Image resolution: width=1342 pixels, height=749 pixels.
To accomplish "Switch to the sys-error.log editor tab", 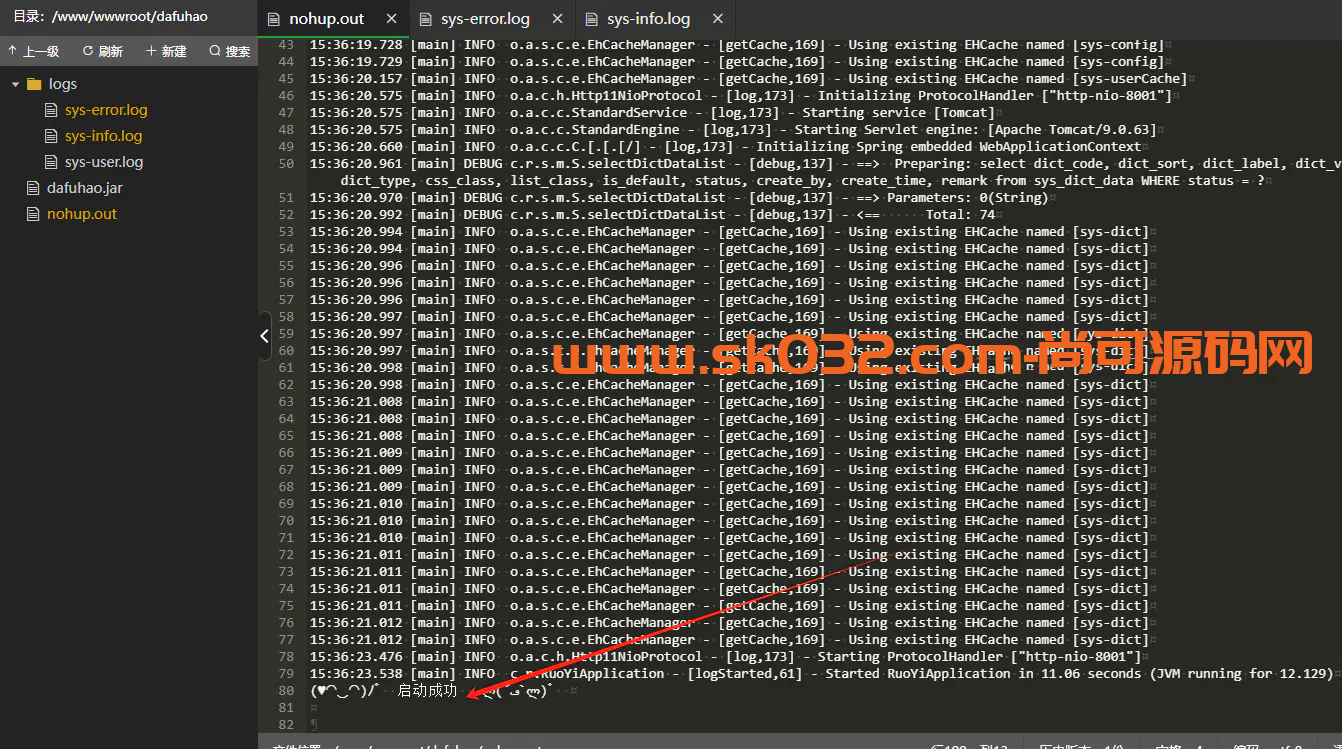I will 485,19.
